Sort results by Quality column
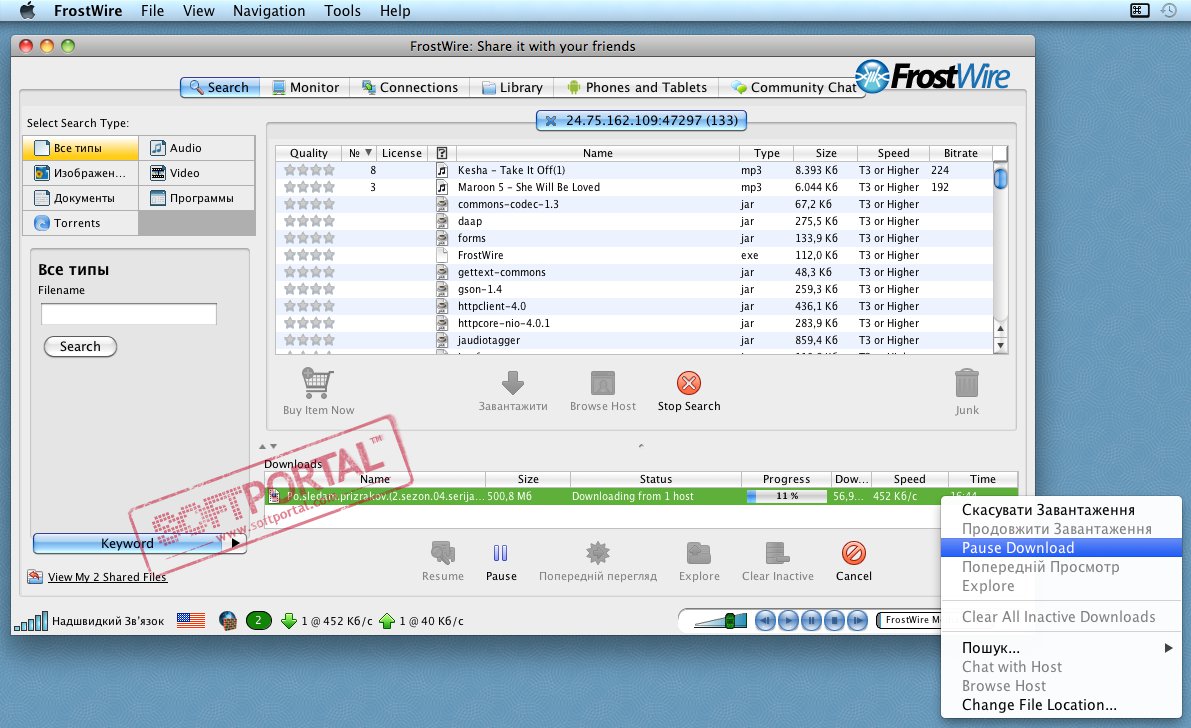 click(x=308, y=154)
